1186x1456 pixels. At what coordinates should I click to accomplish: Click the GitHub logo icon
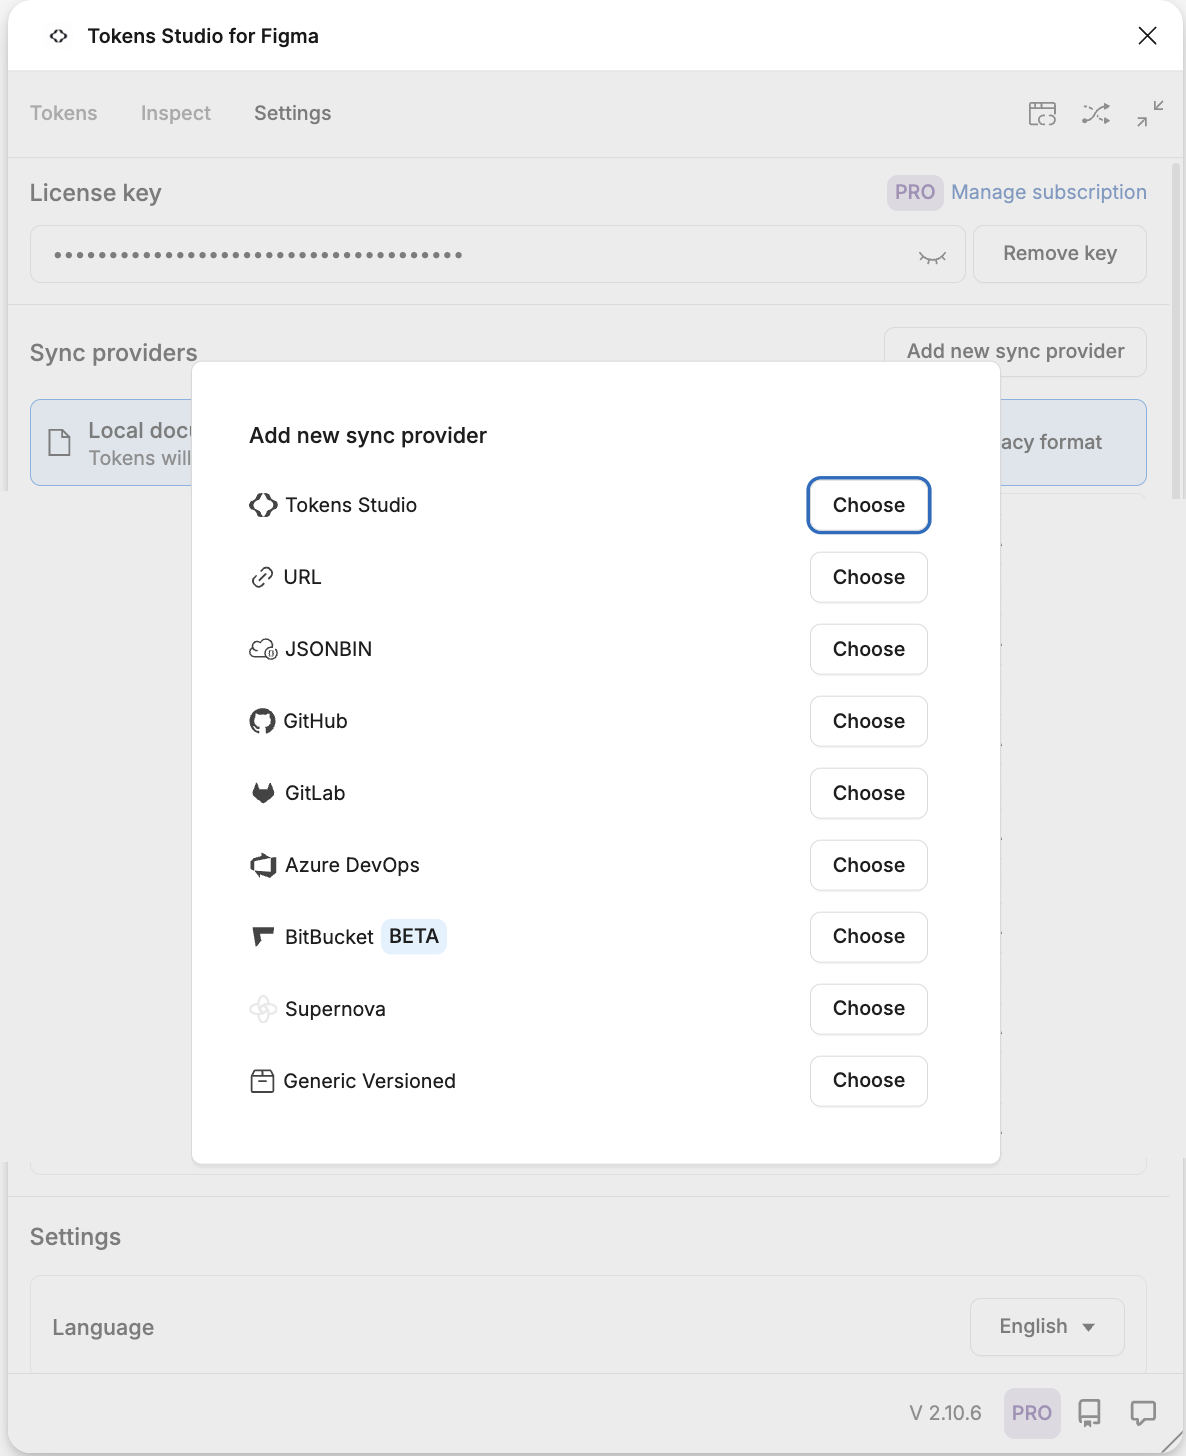[x=262, y=721]
